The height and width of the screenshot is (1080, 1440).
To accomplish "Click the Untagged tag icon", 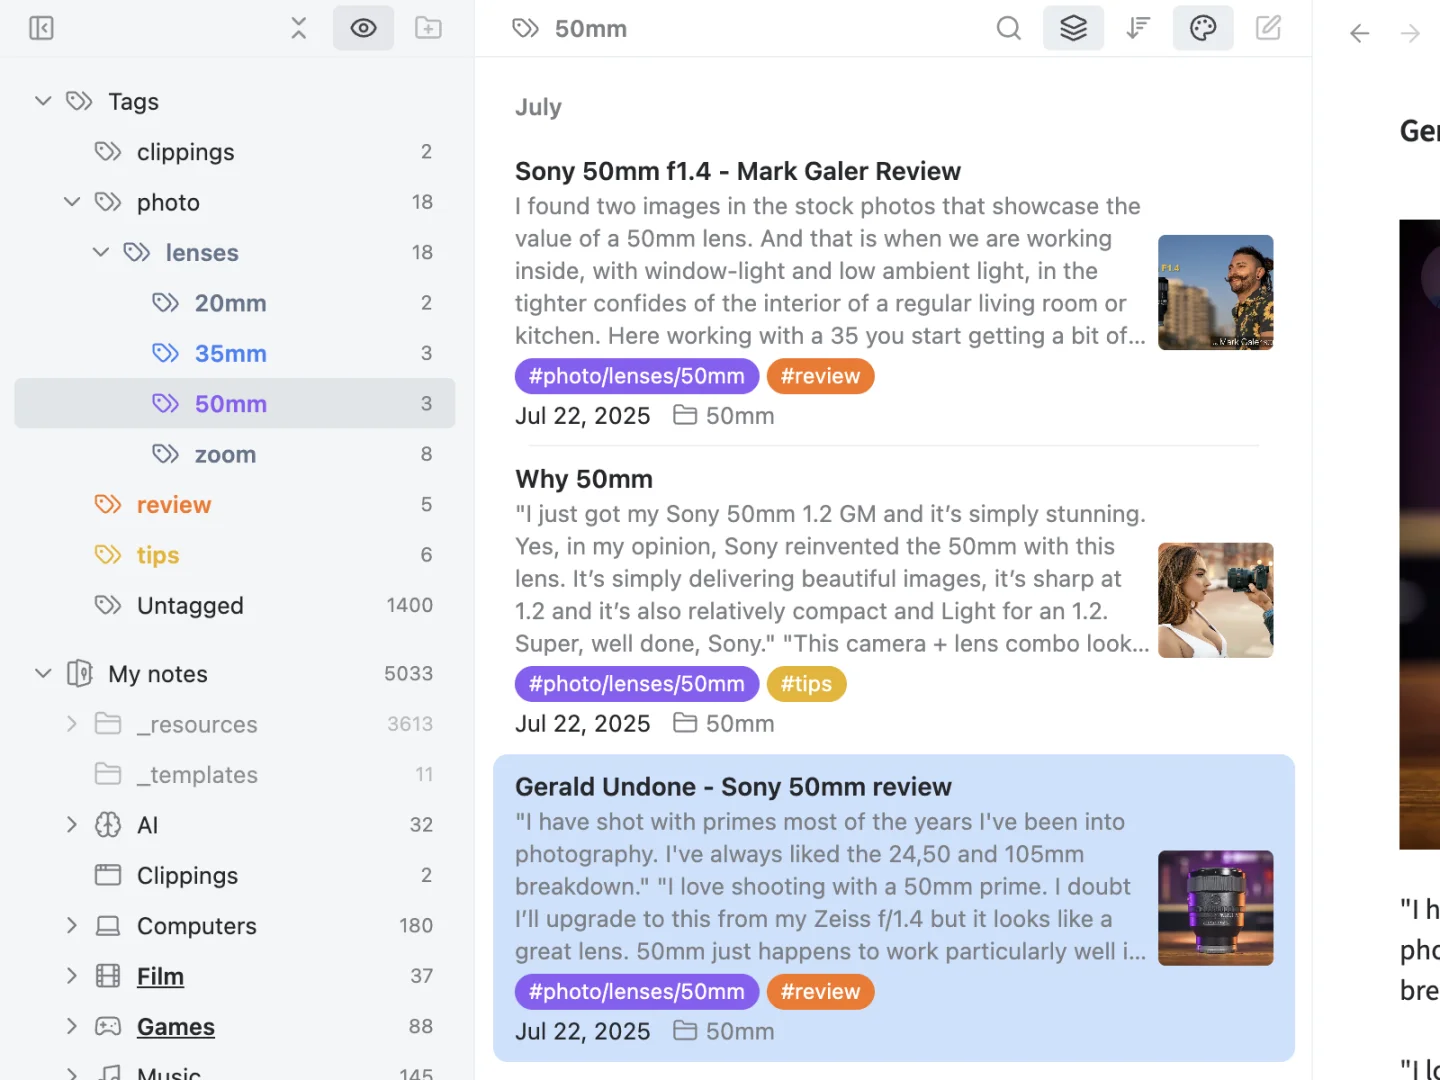I will click(x=108, y=605).
